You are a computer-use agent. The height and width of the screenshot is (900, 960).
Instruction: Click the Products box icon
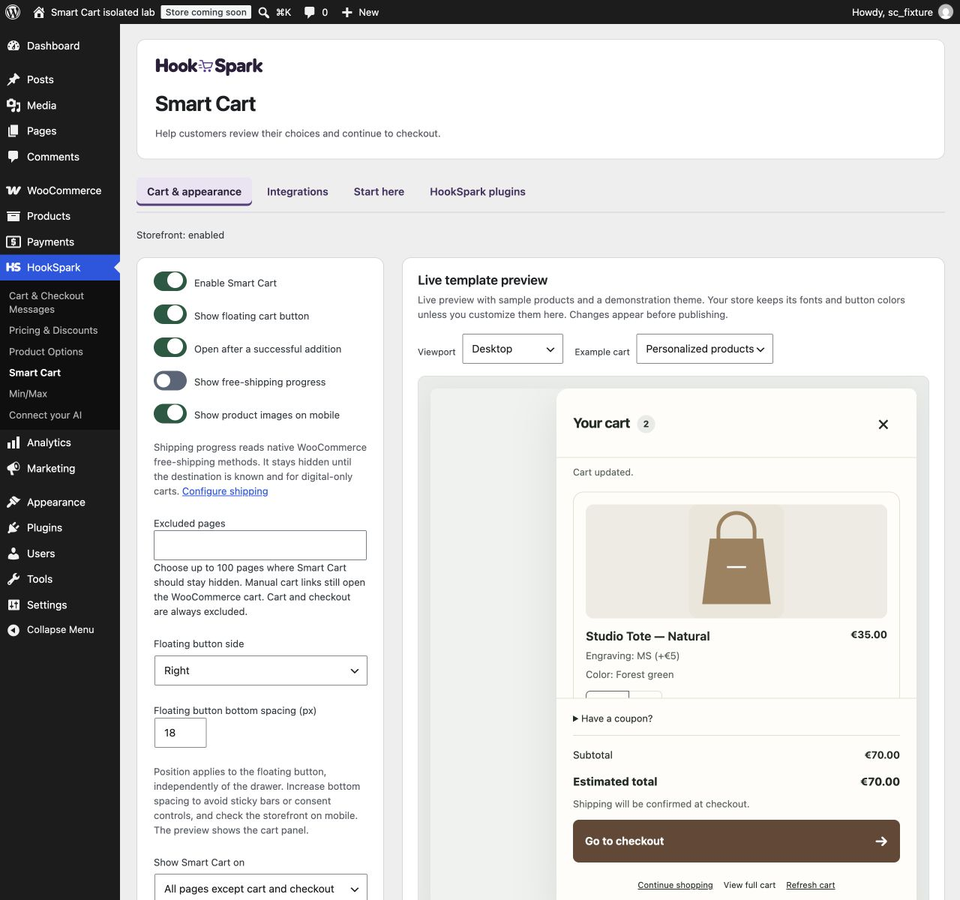[13, 216]
